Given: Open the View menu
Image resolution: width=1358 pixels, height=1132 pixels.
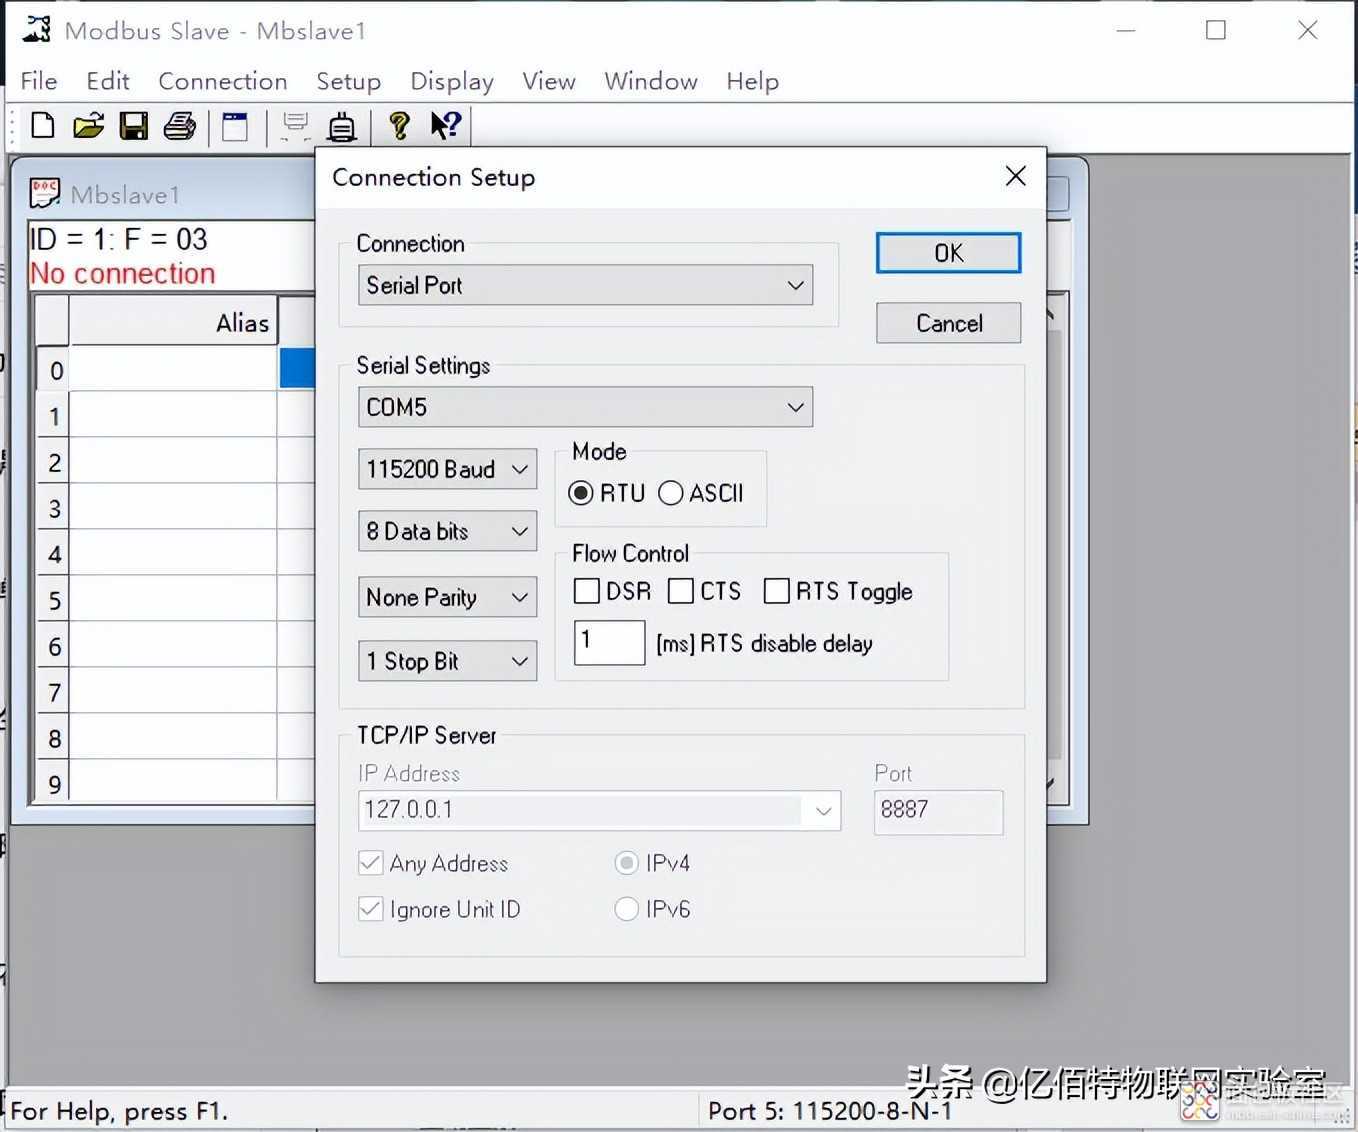Looking at the screenshot, I should [549, 81].
